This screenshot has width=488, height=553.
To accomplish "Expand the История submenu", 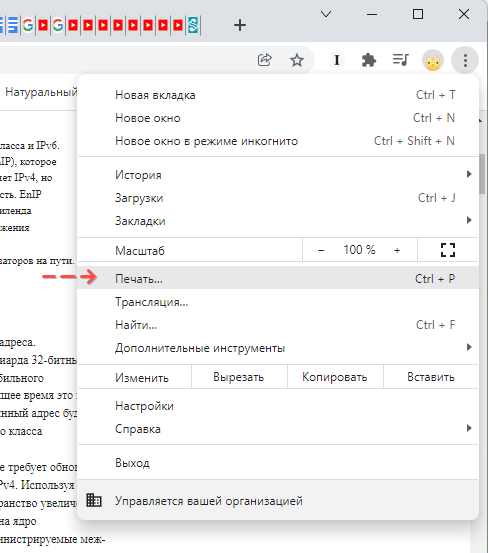I will [x=277, y=175].
